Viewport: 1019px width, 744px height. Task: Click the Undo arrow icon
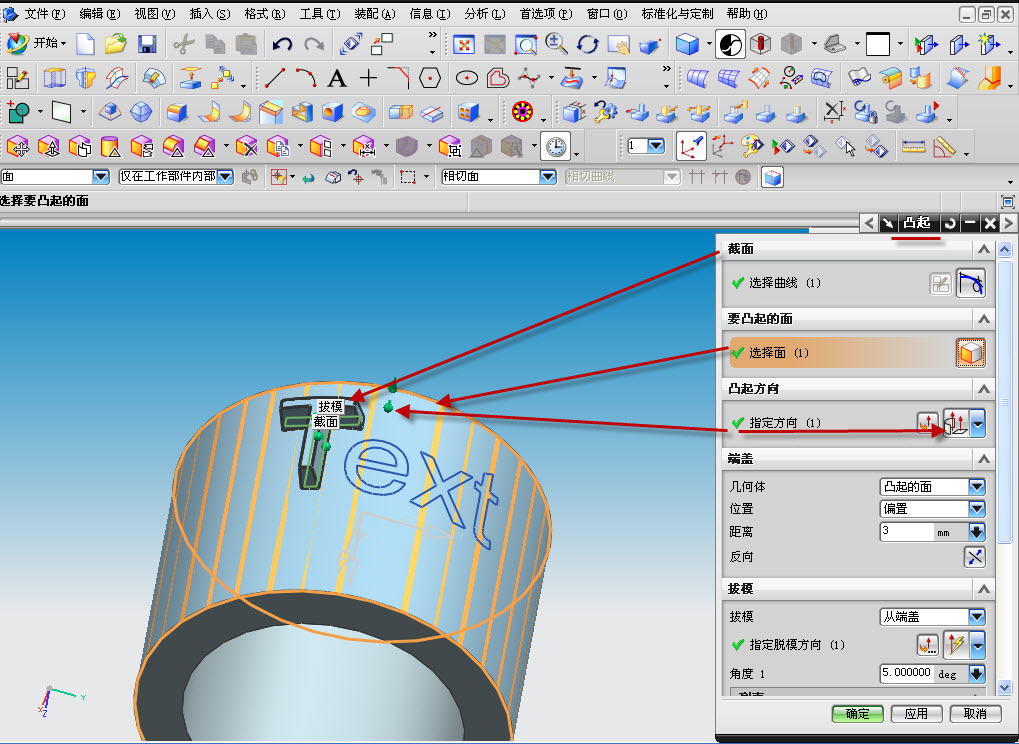tap(282, 44)
